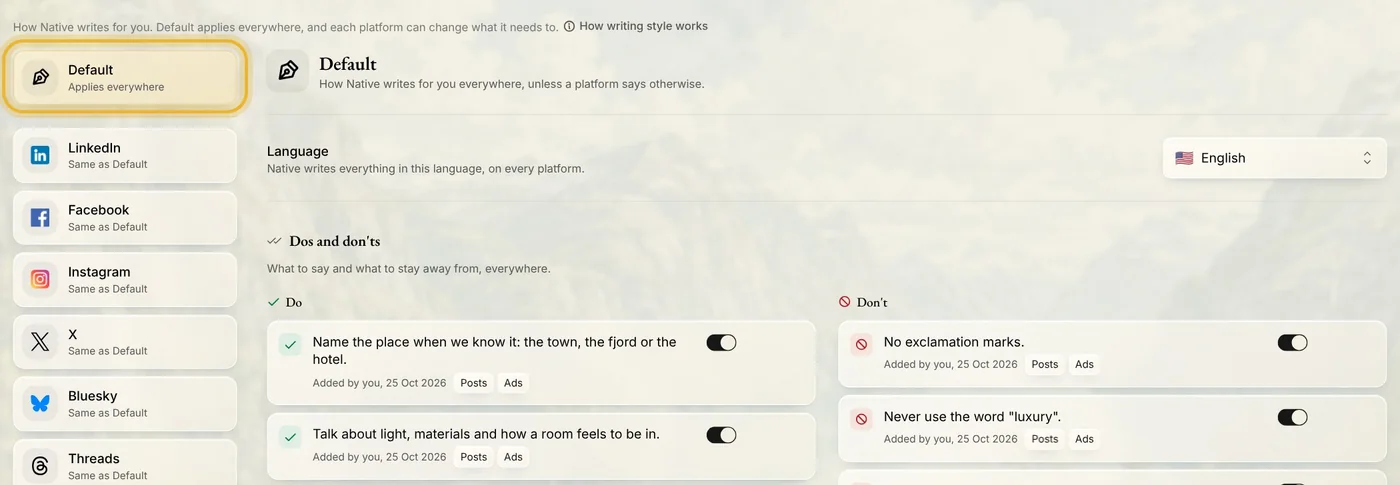Open the Facebook platform style
Screen dimensions: 1400x485
pyautogui.click(x=125, y=217)
